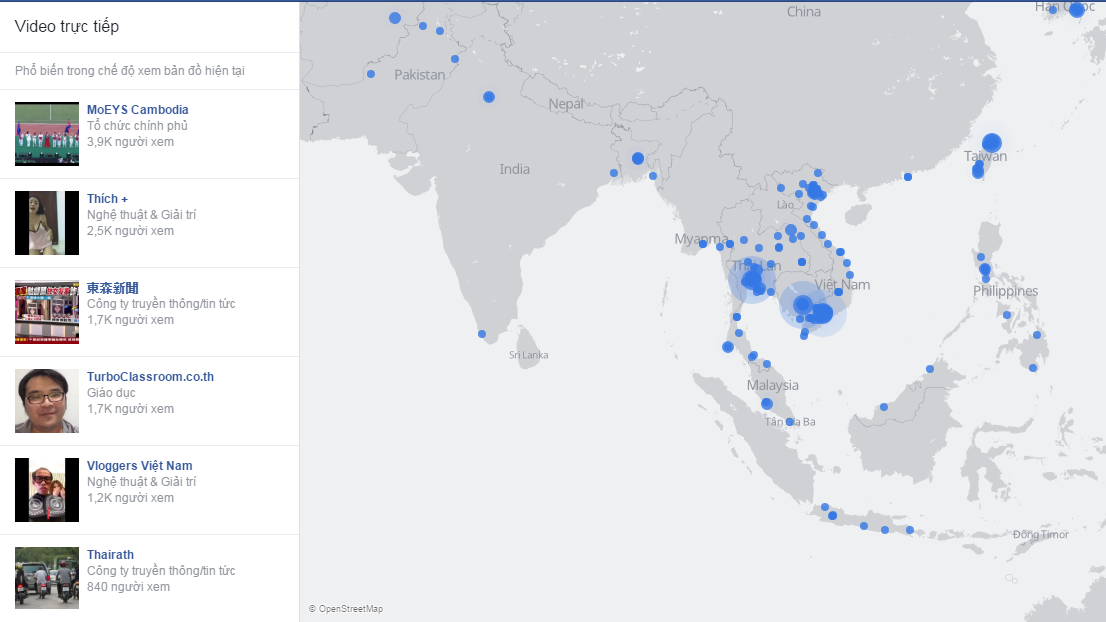Open the Thích + video thumbnail
The image size is (1106, 622).
47,223
